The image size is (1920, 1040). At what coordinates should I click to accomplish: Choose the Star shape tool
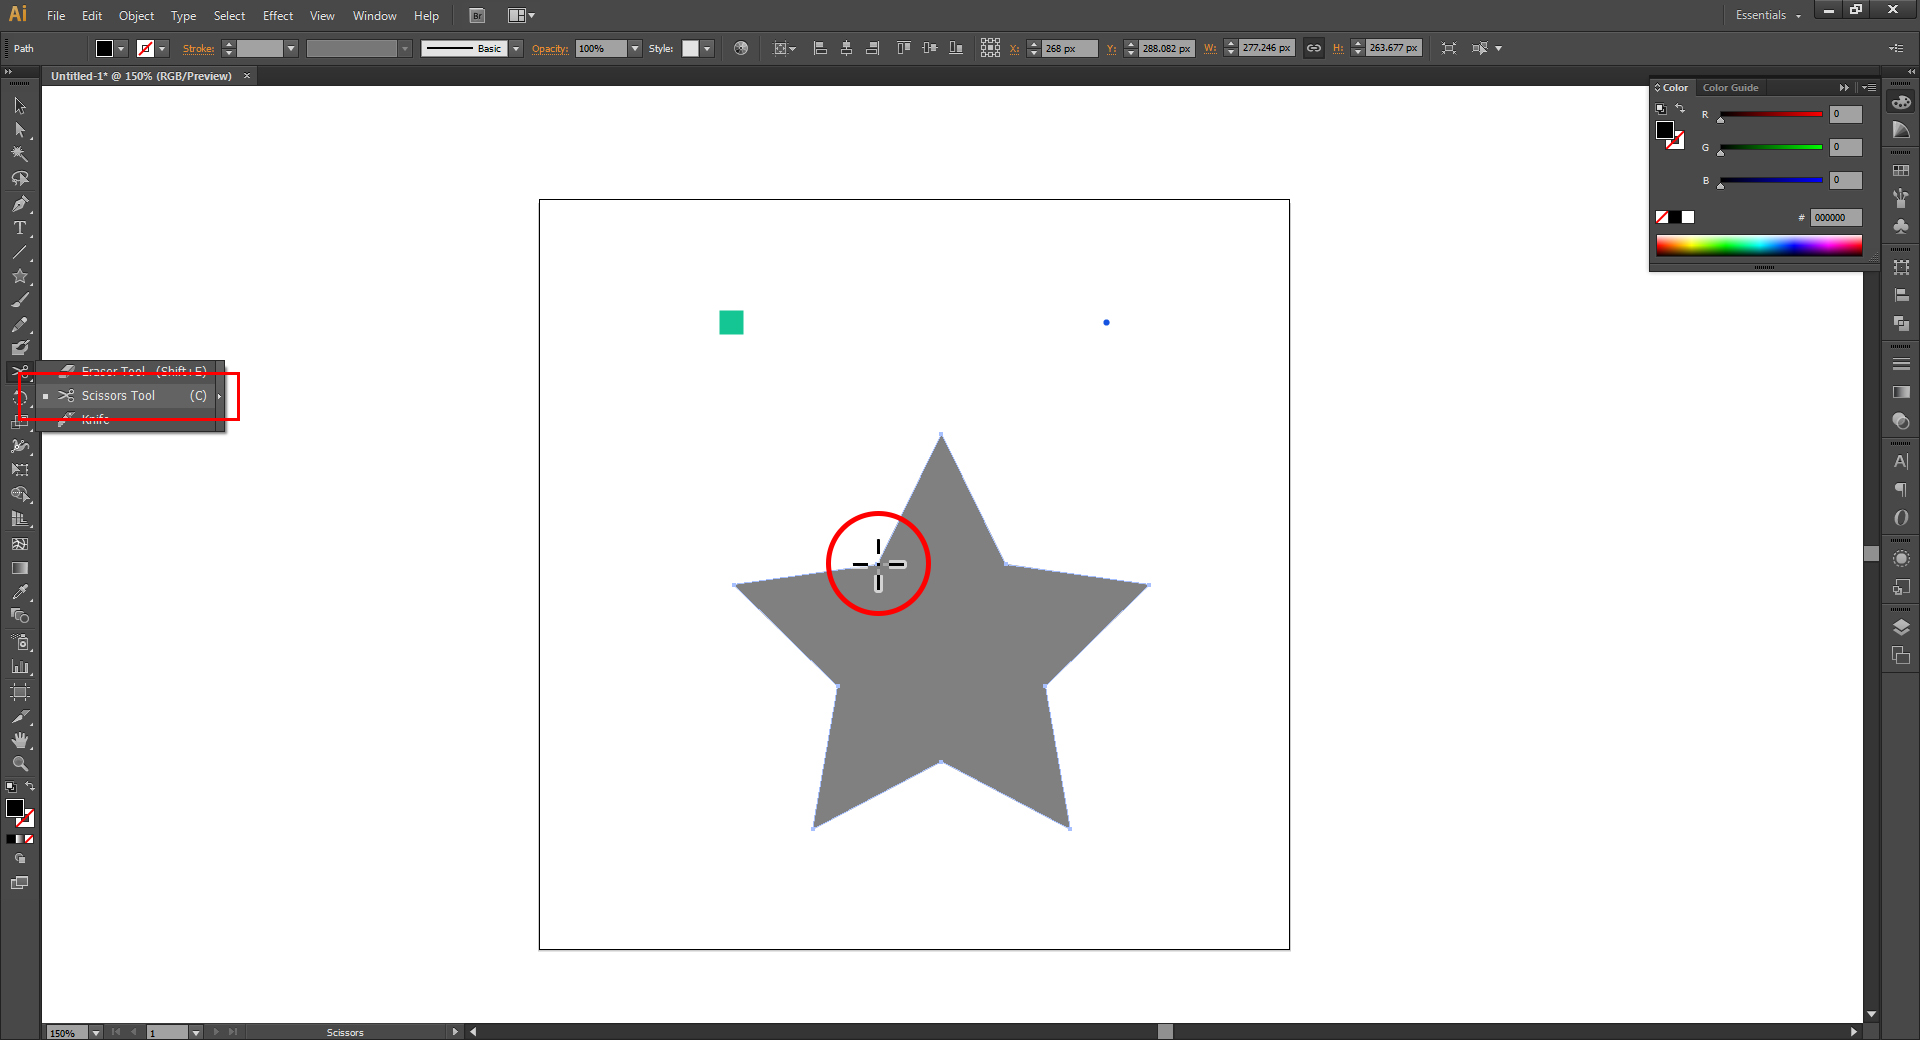coord(20,276)
